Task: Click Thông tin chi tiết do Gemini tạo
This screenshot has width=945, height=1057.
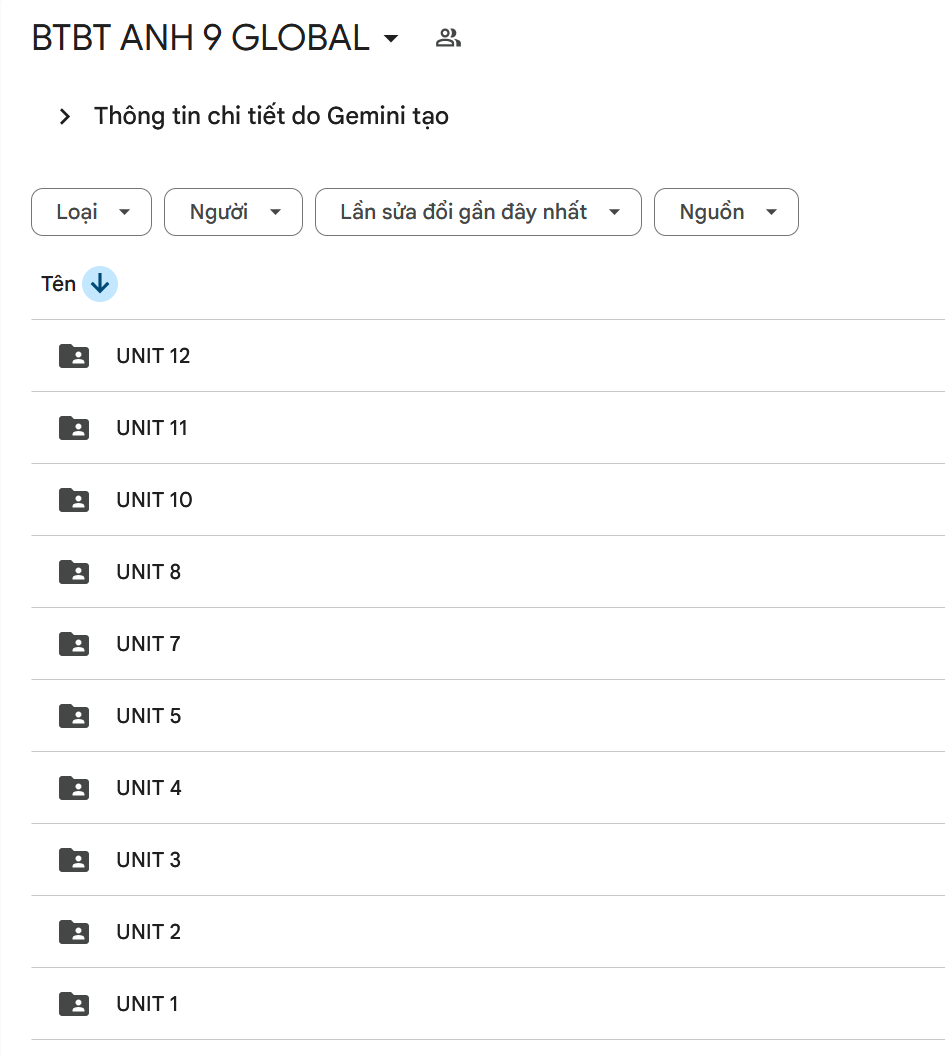Action: point(271,116)
